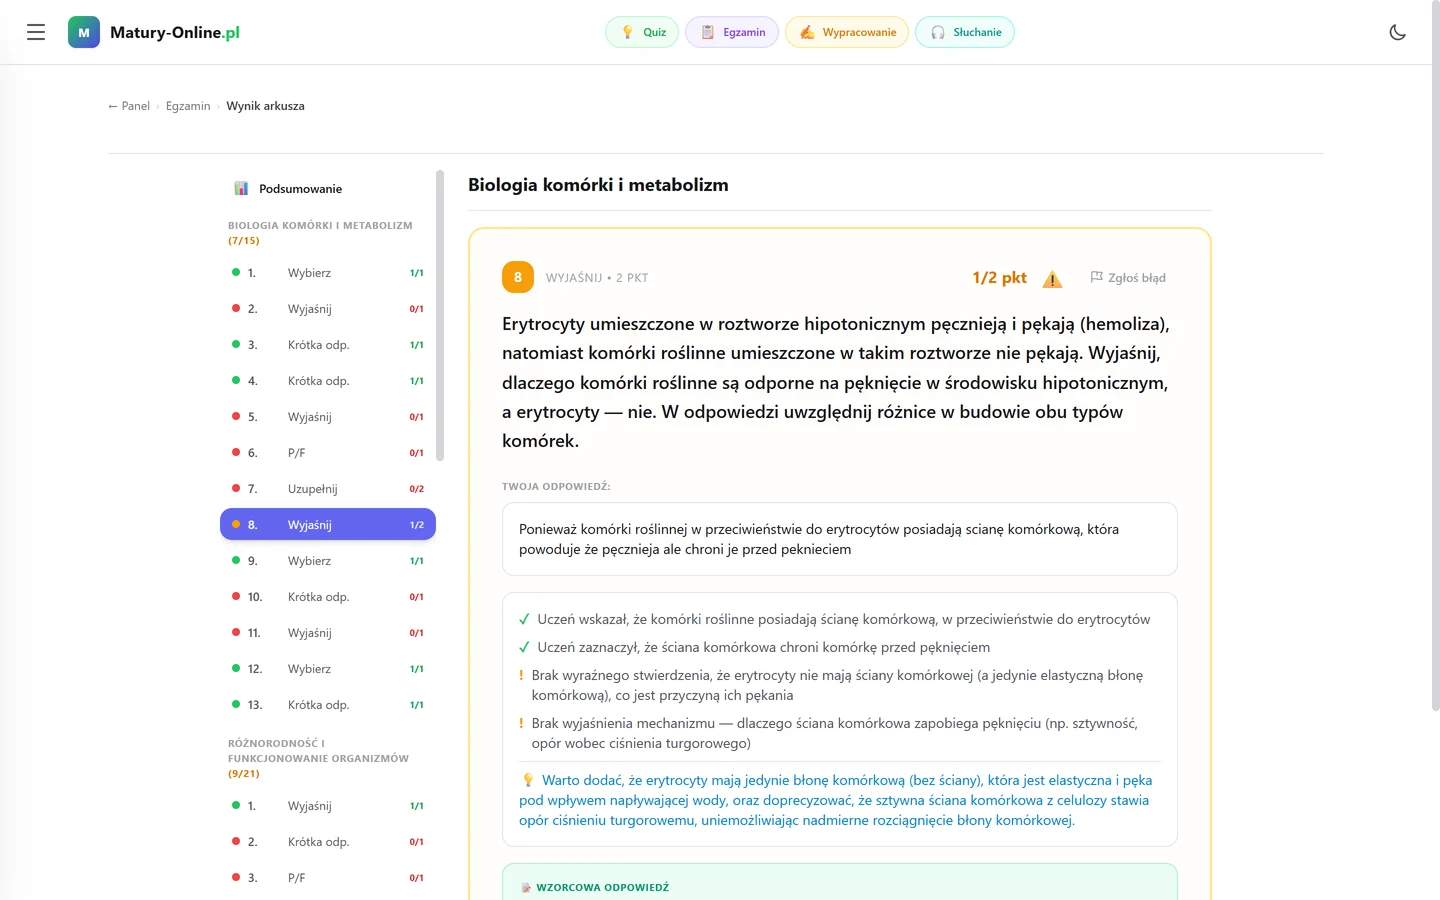Click the Zgłoś błąd report button
Image resolution: width=1440 pixels, height=900 pixels.
point(1128,278)
